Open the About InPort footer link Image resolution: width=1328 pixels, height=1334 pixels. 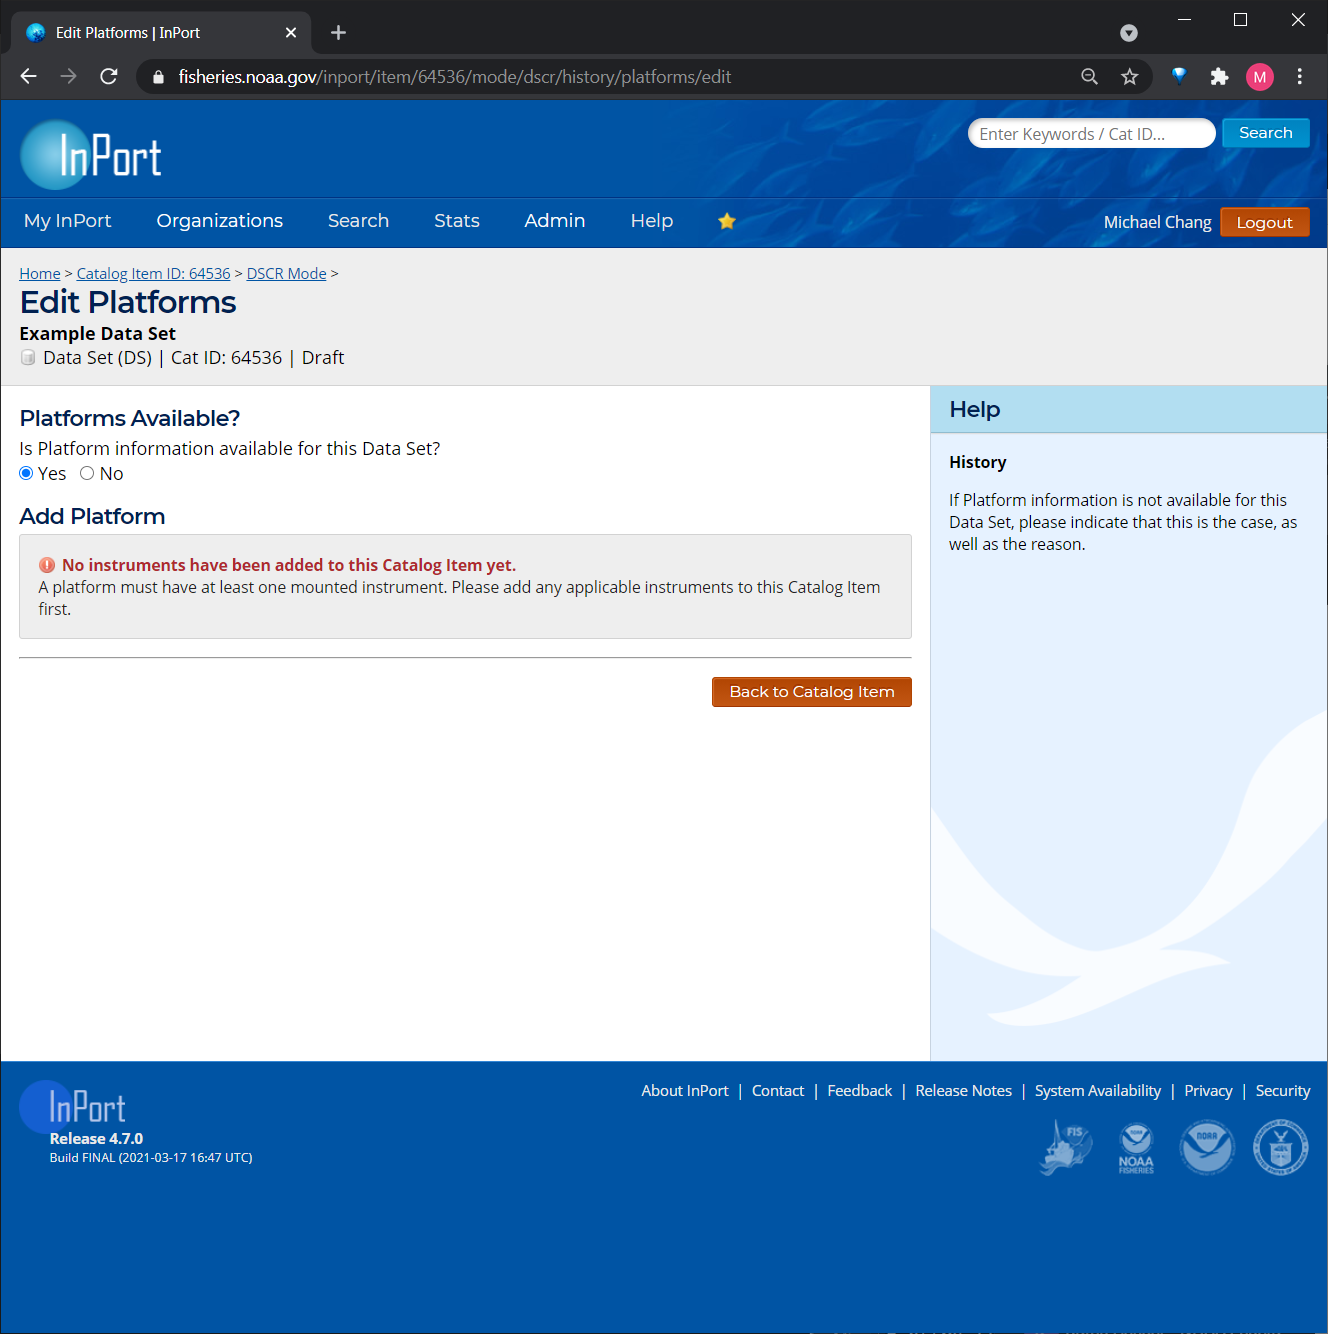pos(685,1091)
